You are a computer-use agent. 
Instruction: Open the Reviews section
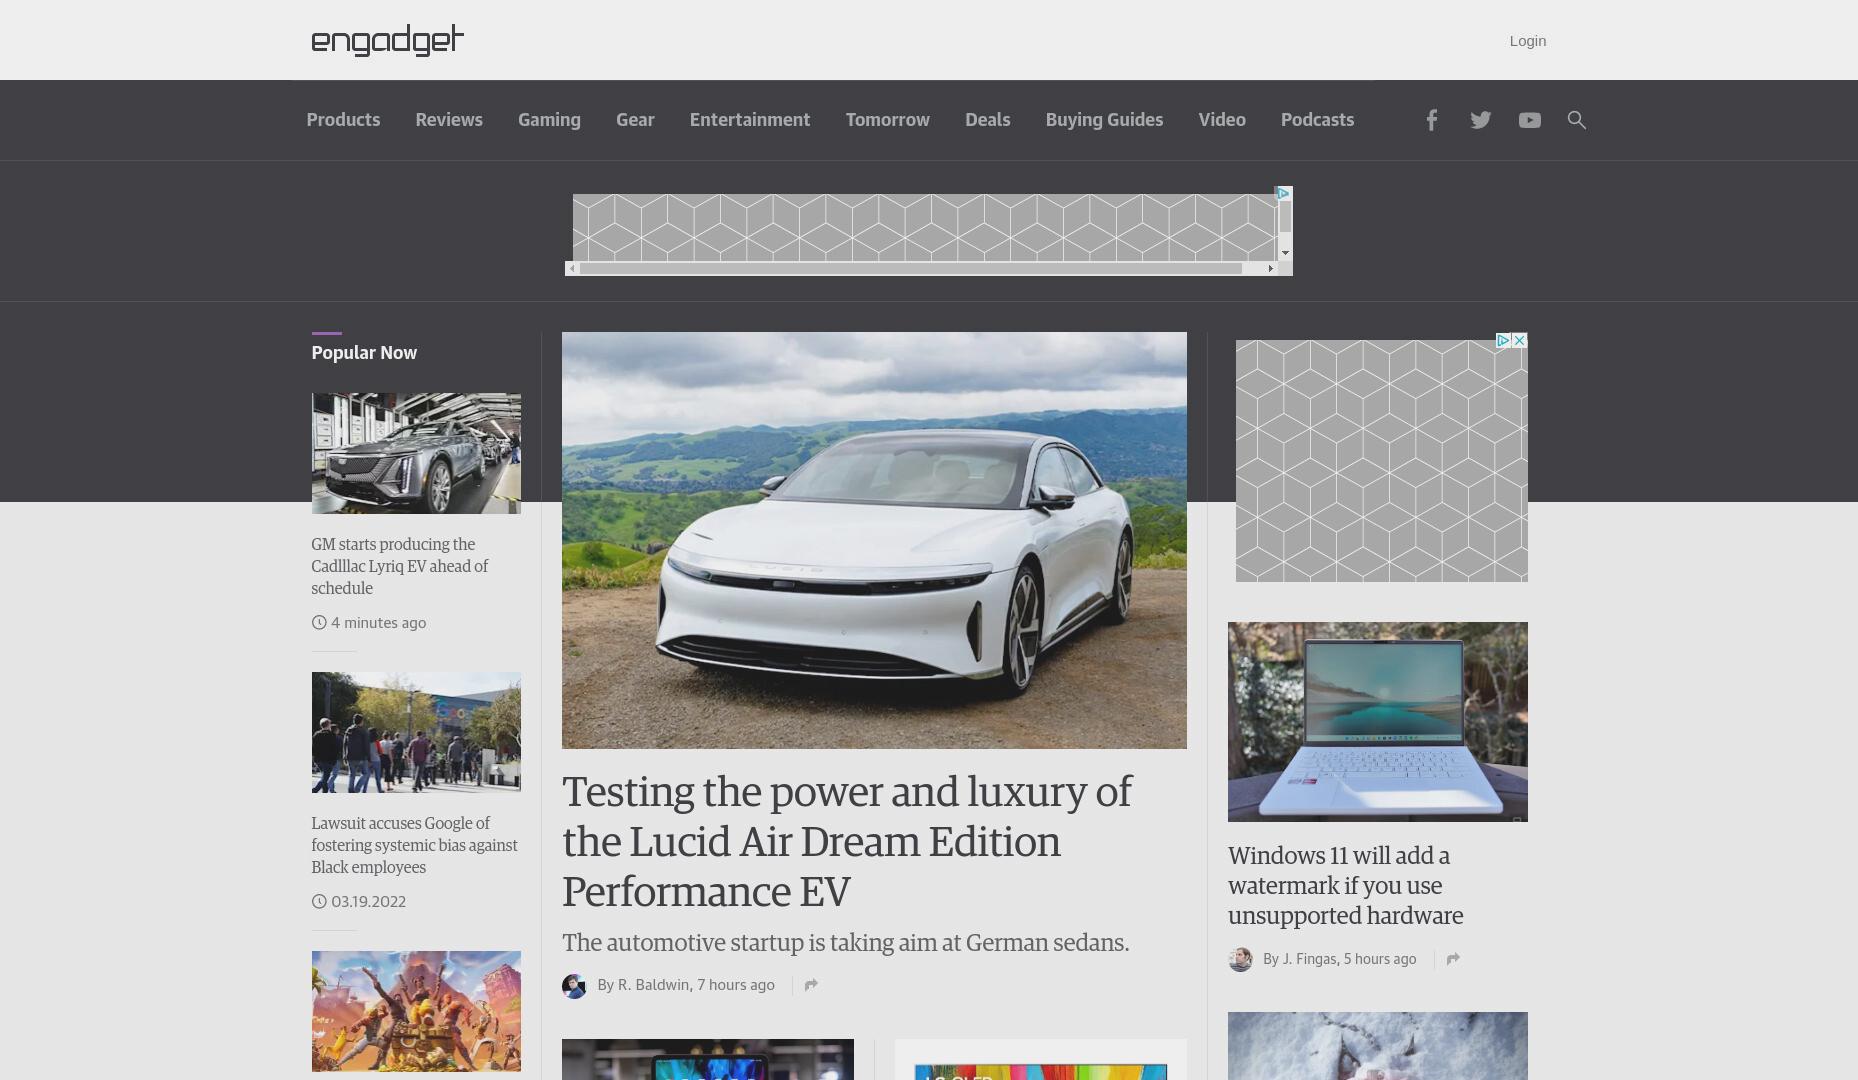(449, 120)
